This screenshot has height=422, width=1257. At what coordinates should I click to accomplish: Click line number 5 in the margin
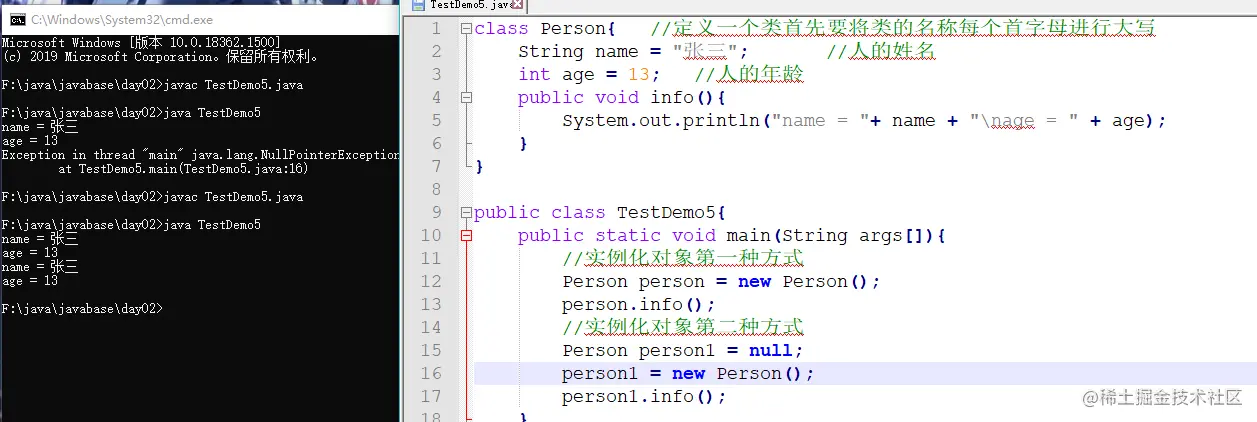point(435,120)
